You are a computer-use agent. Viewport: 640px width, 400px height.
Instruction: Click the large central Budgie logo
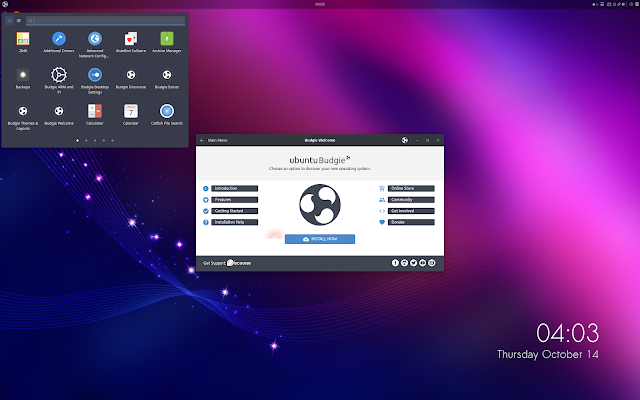pos(320,205)
